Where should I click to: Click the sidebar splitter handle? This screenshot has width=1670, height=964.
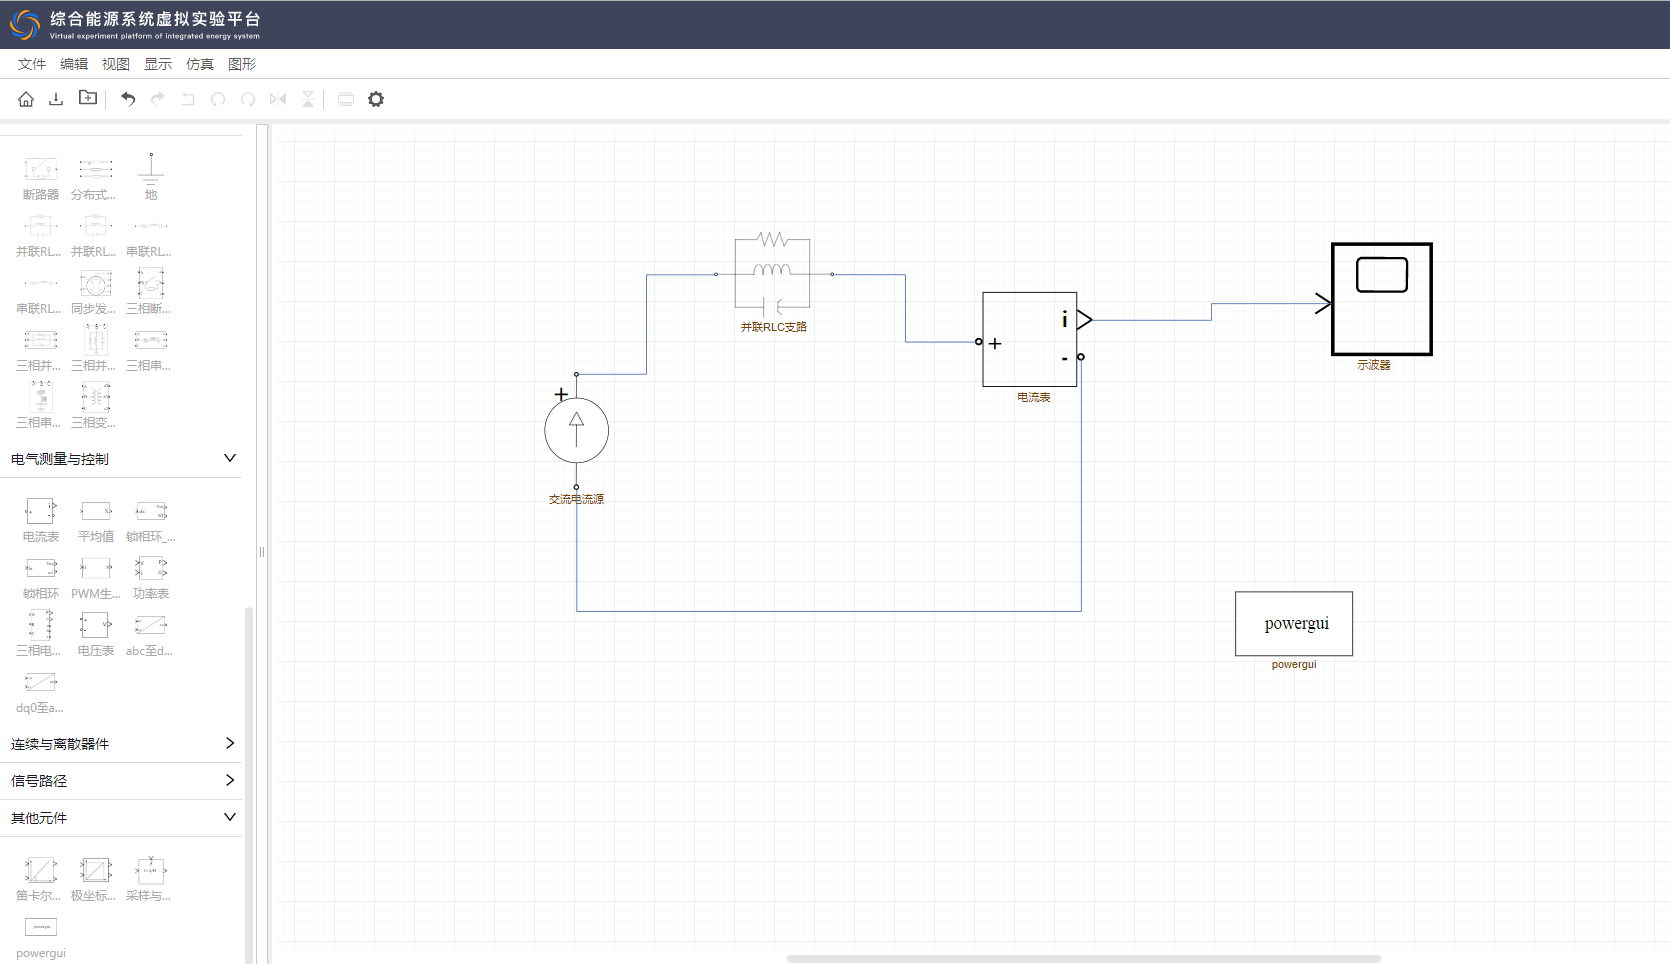point(262,551)
